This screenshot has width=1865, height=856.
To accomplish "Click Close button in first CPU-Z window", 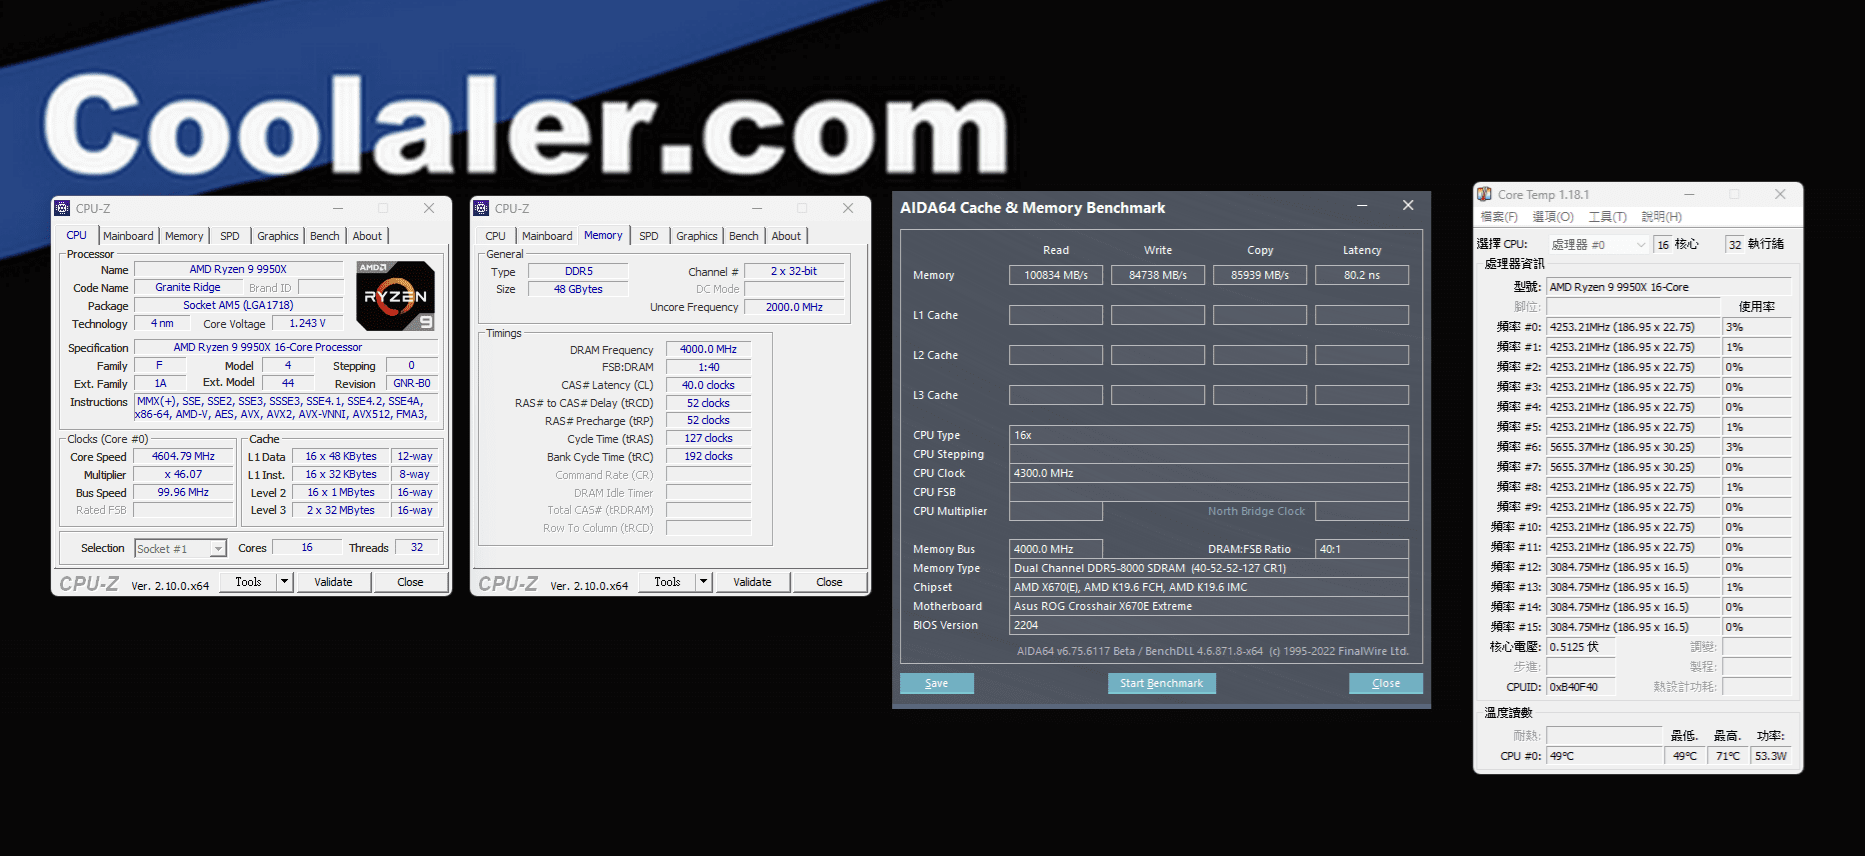I will (x=410, y=581).
